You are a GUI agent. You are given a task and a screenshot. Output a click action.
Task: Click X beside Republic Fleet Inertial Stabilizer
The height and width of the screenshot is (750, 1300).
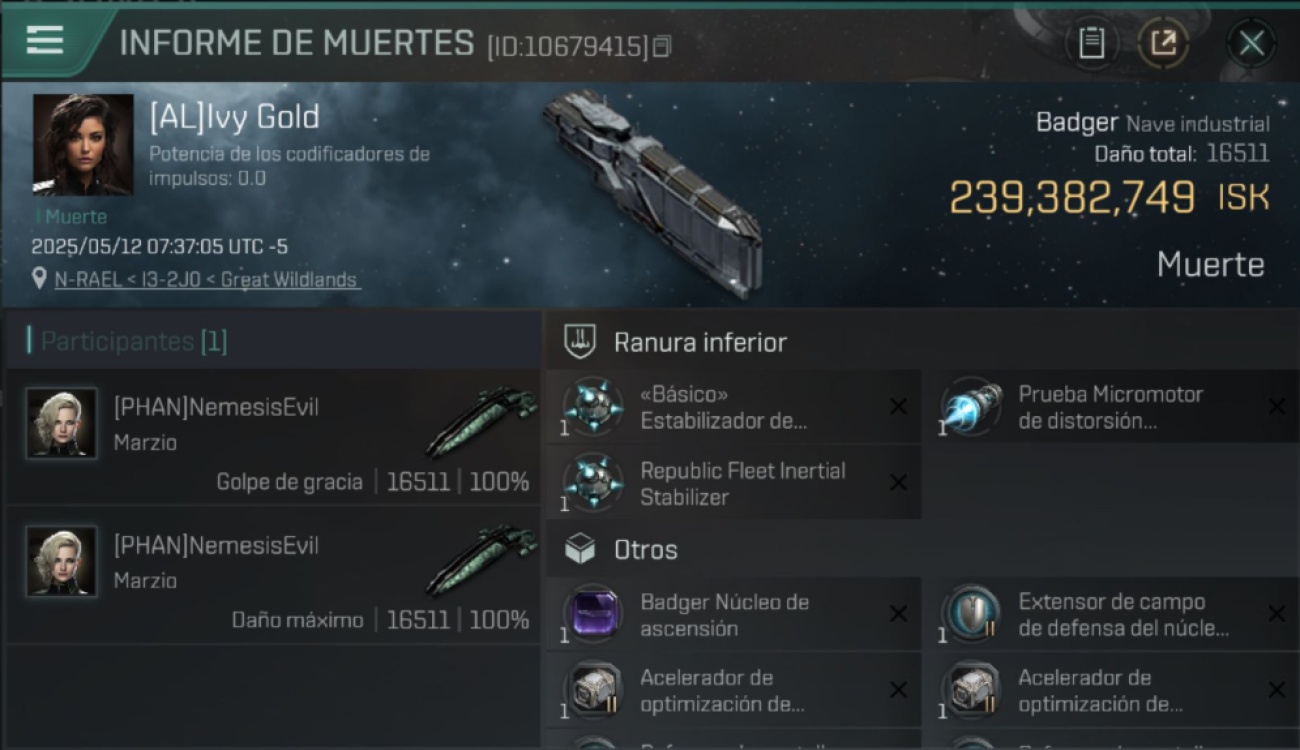(x=898, y=483)
